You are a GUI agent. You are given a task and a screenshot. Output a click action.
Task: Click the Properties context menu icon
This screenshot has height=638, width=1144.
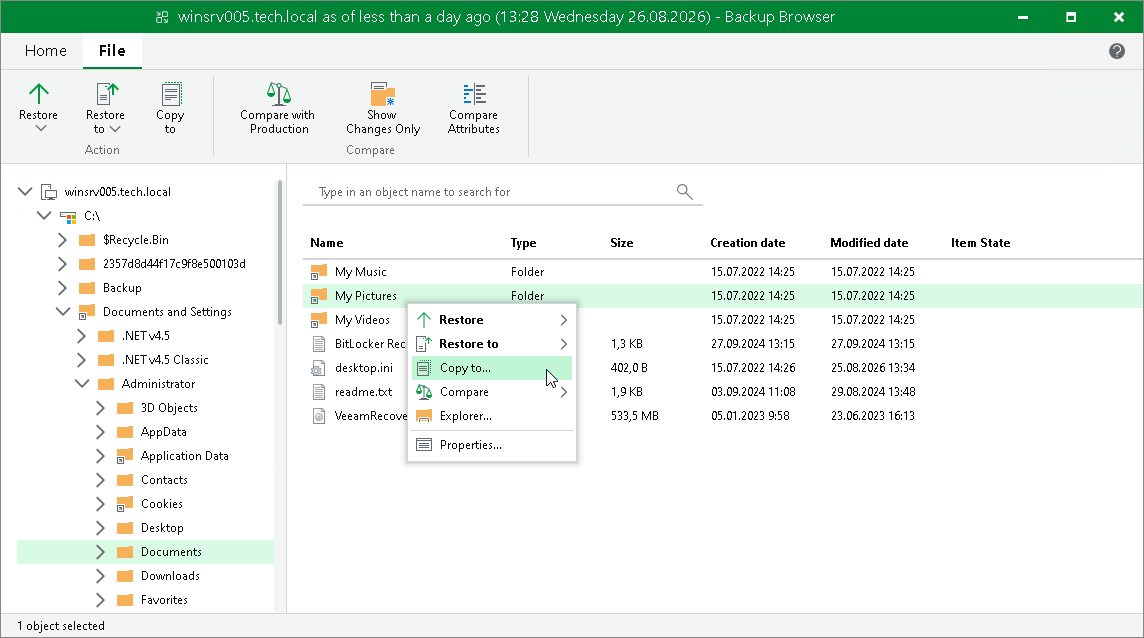[424, 445]
